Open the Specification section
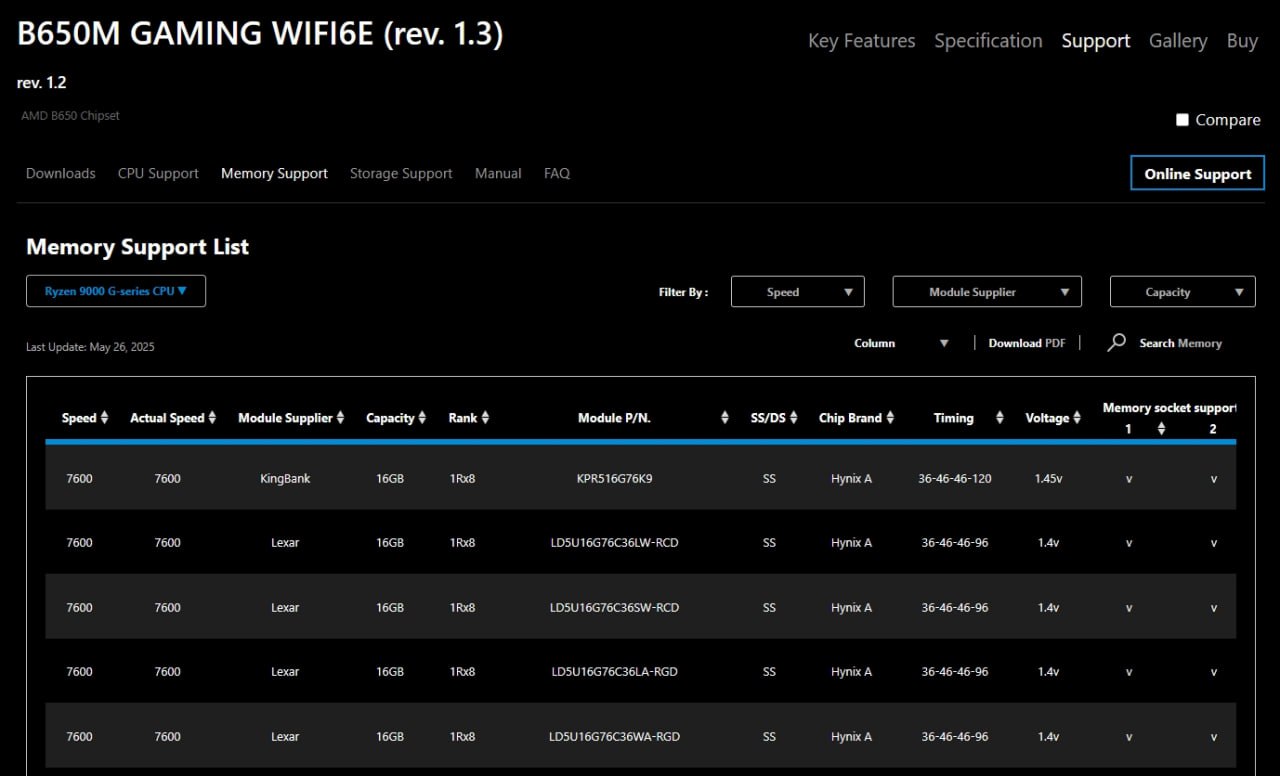This screenshot has width=1280, height=776. (988, 41)
